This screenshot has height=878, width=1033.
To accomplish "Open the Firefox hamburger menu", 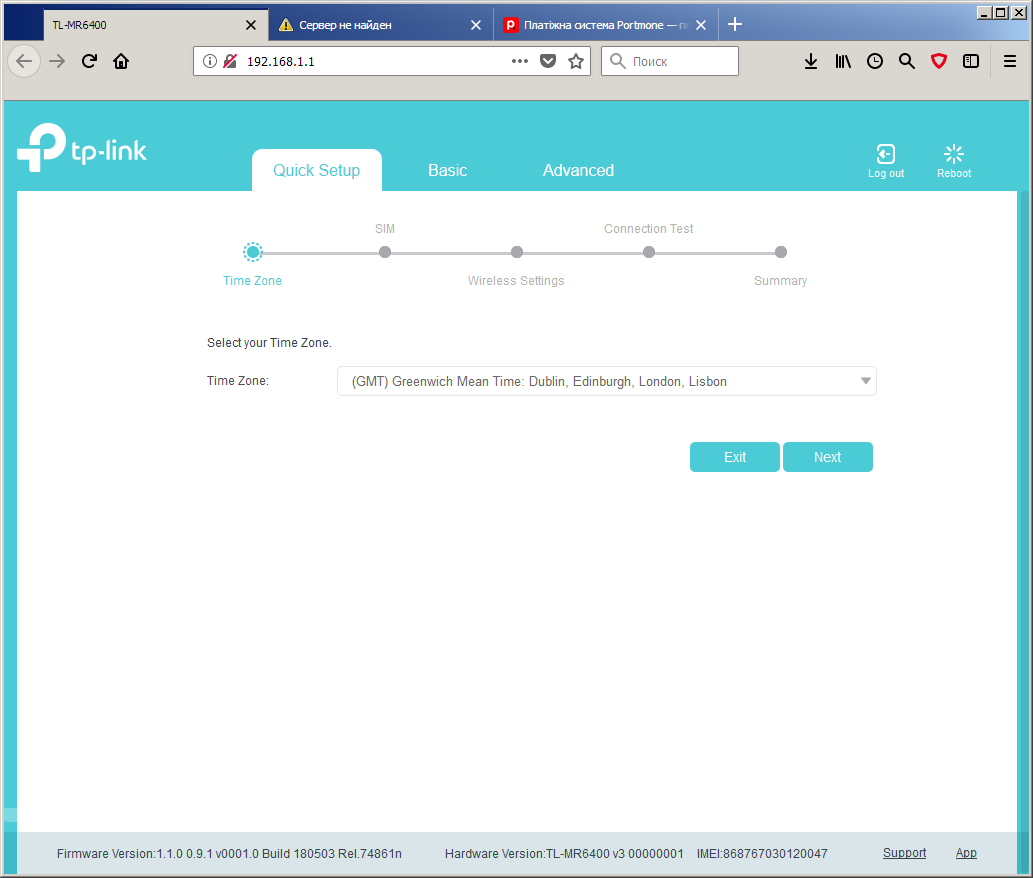I will tap(1009, 61).
